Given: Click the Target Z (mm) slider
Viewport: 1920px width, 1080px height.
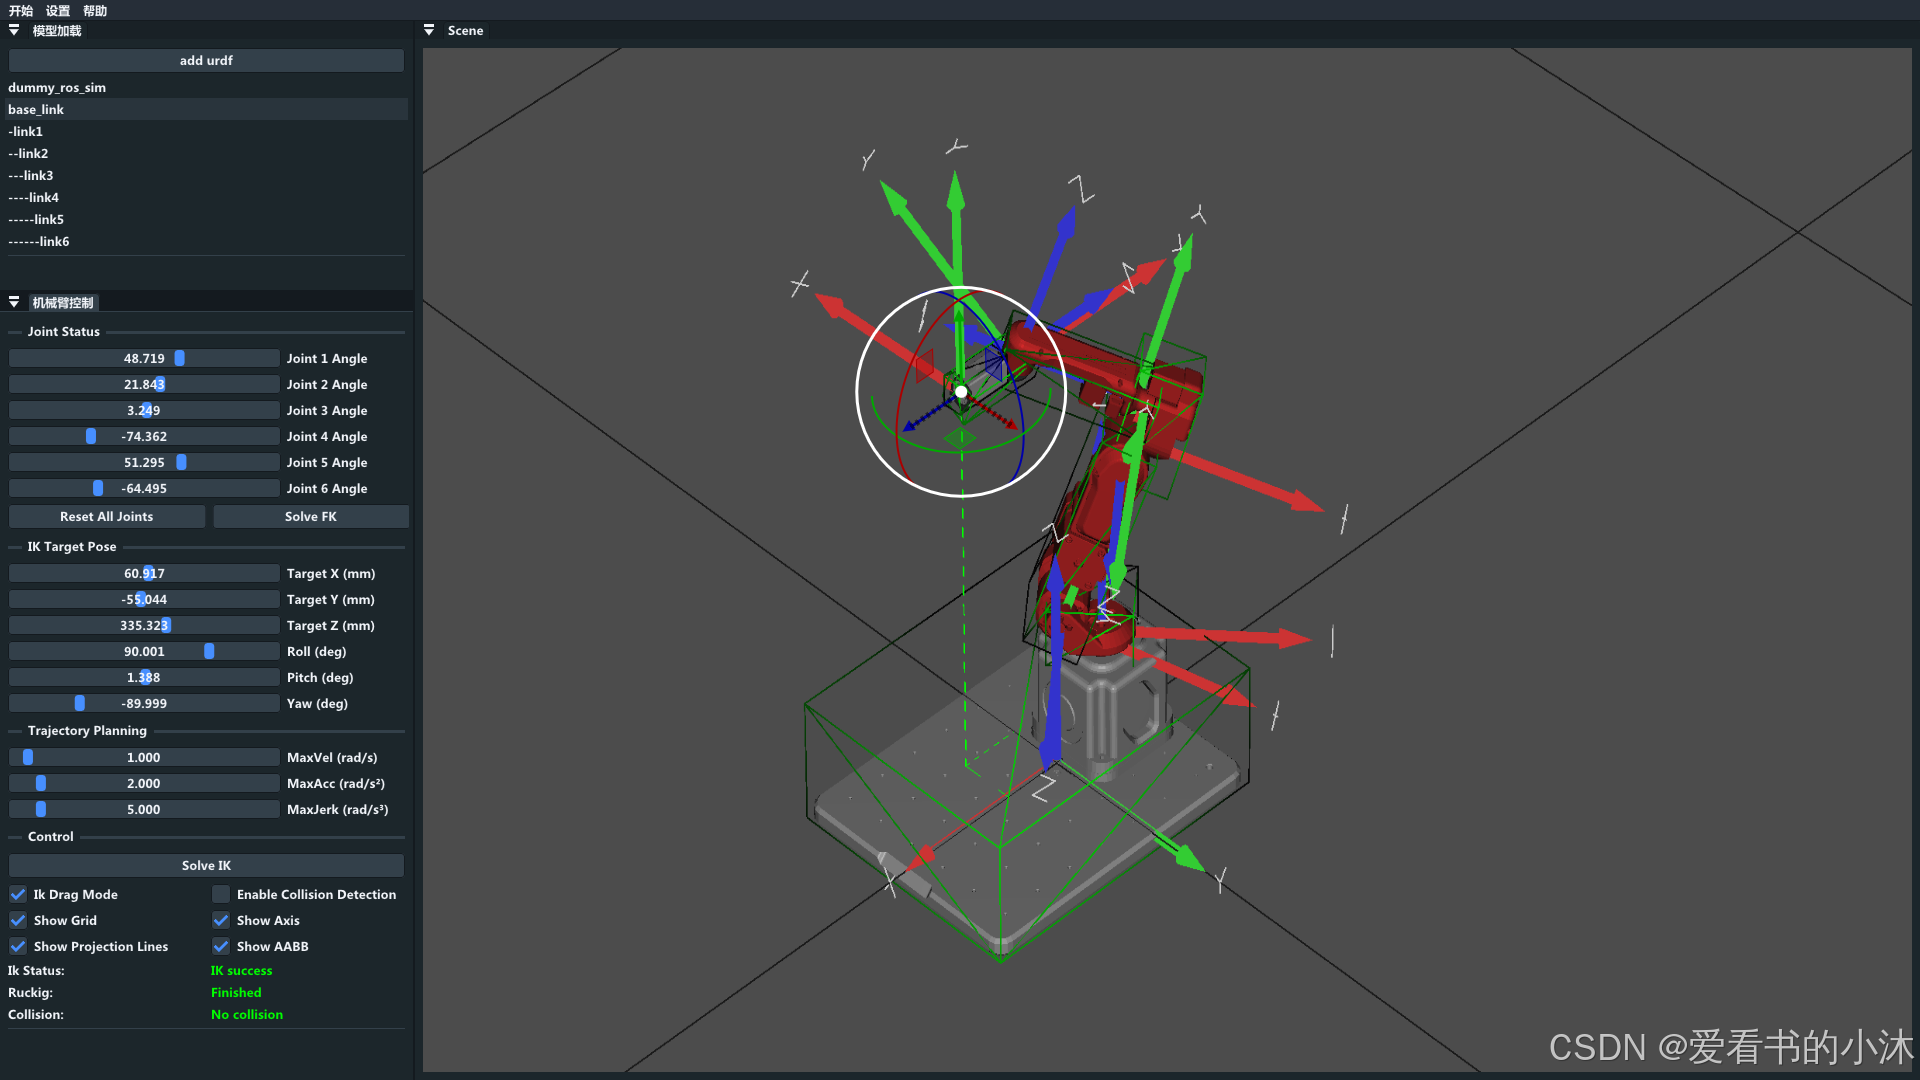Looking at the screenshot, I should (x=144, y=625).
